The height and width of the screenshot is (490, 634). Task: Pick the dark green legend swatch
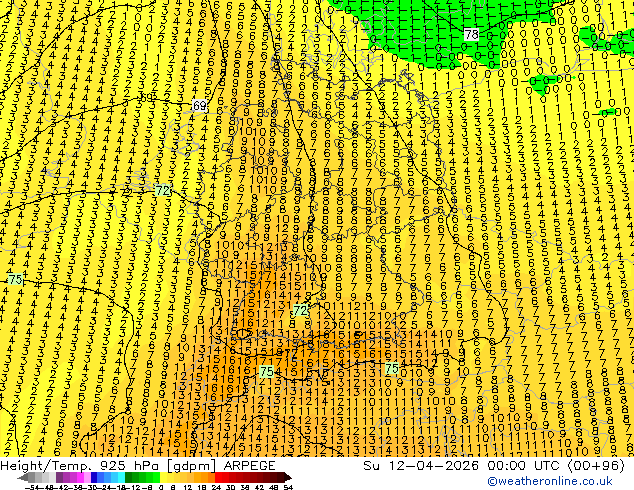(129, 477)
